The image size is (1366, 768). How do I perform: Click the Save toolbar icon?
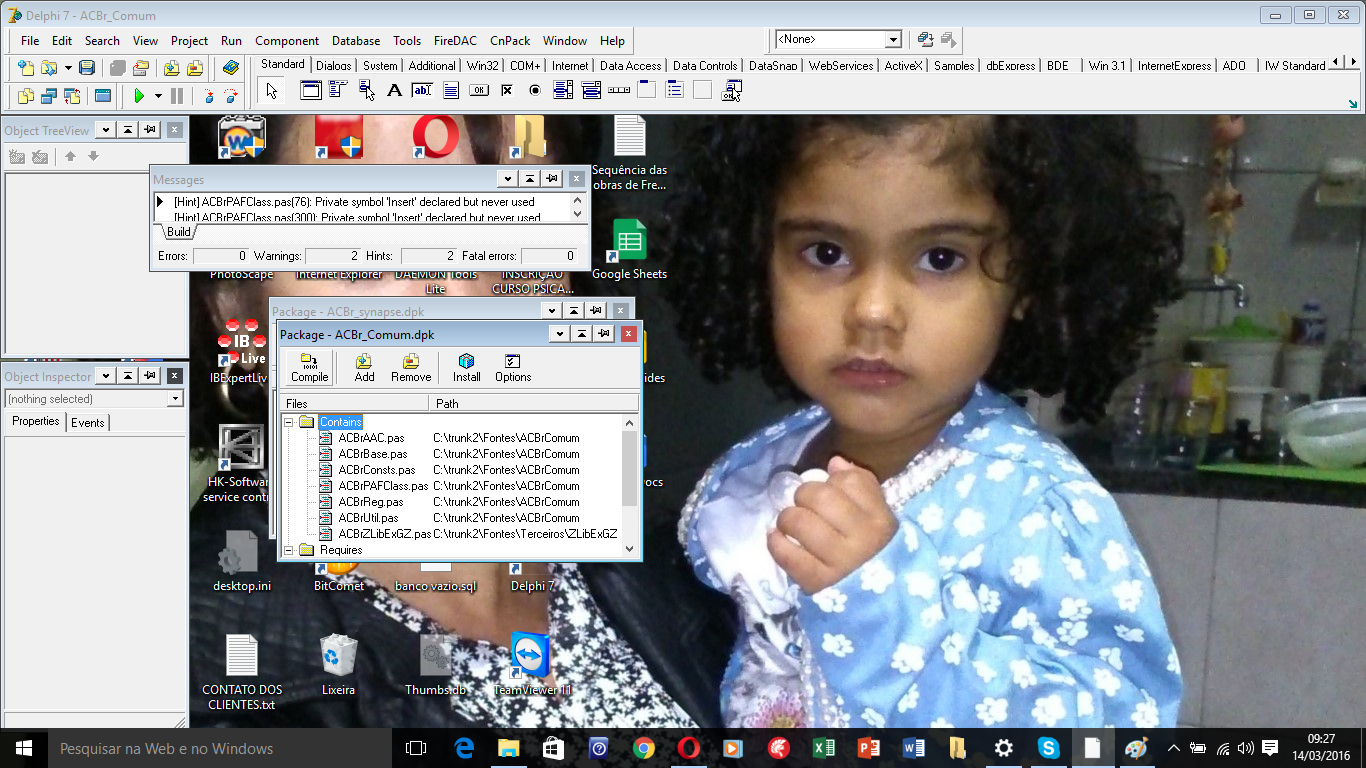pyautogui.click(x=87, y=68)
